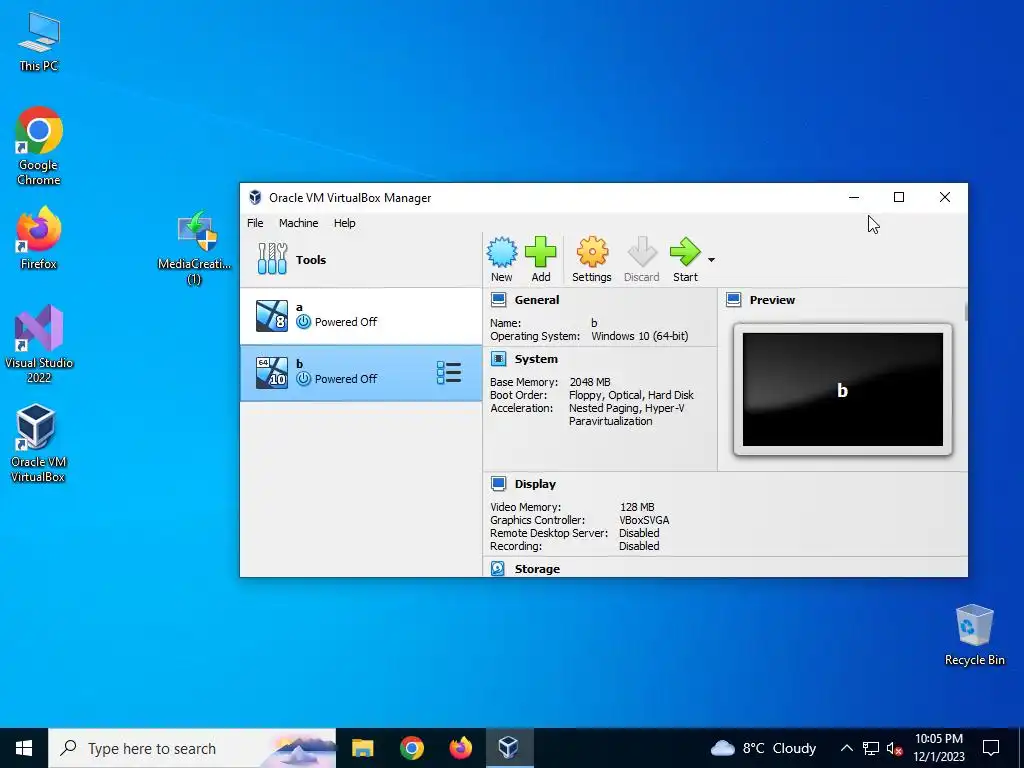Open Firefox from the taskbar

[x=460, y=748]
